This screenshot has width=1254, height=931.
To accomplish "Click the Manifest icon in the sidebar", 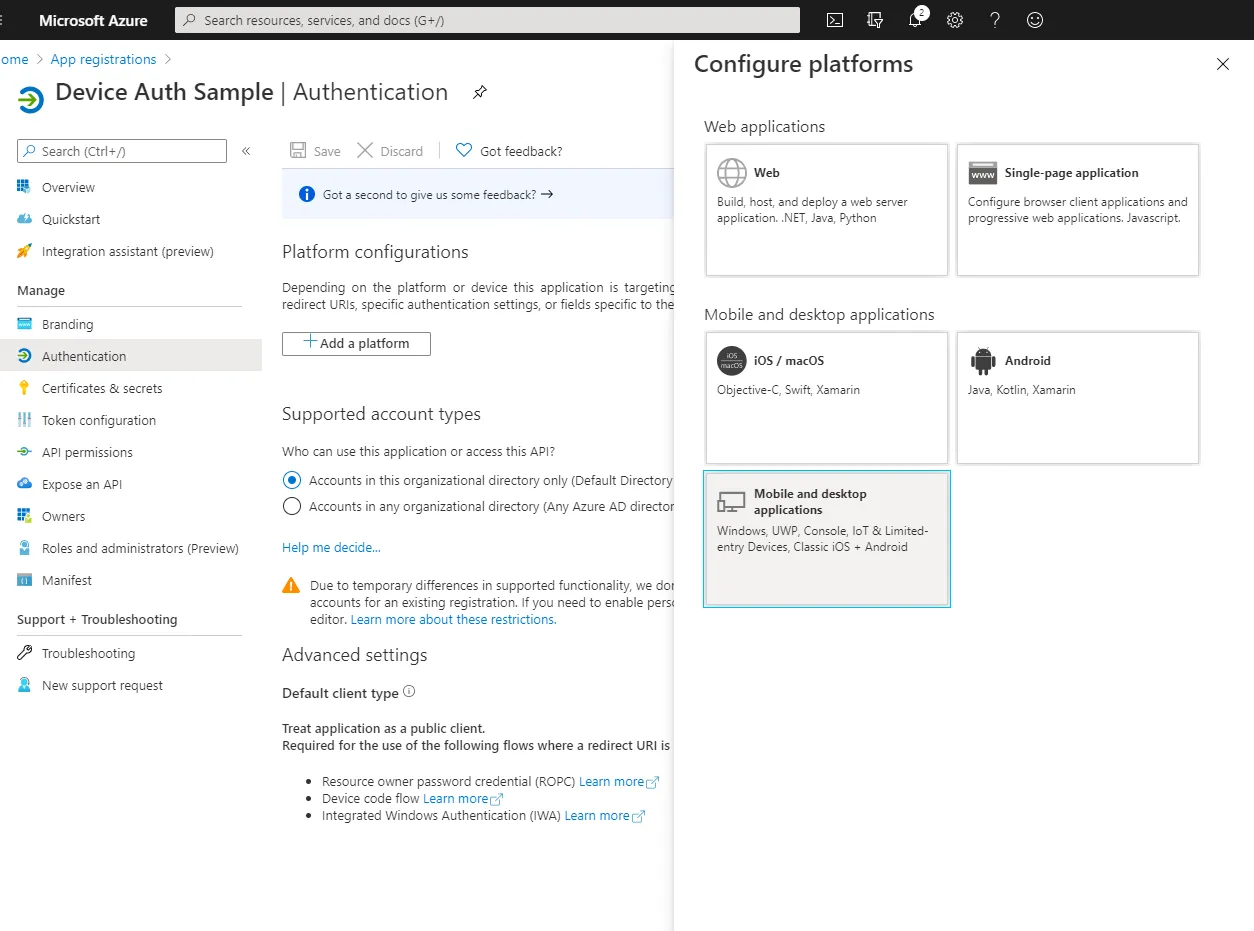I will pyautogui.click(x=24, y=580).
